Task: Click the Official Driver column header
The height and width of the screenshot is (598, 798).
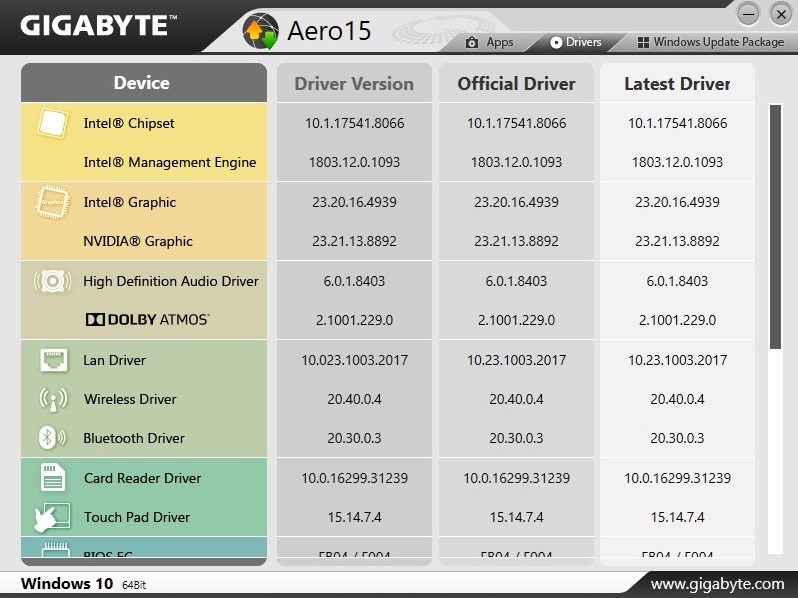Action: pyautogui.click(x=516, y=84)
